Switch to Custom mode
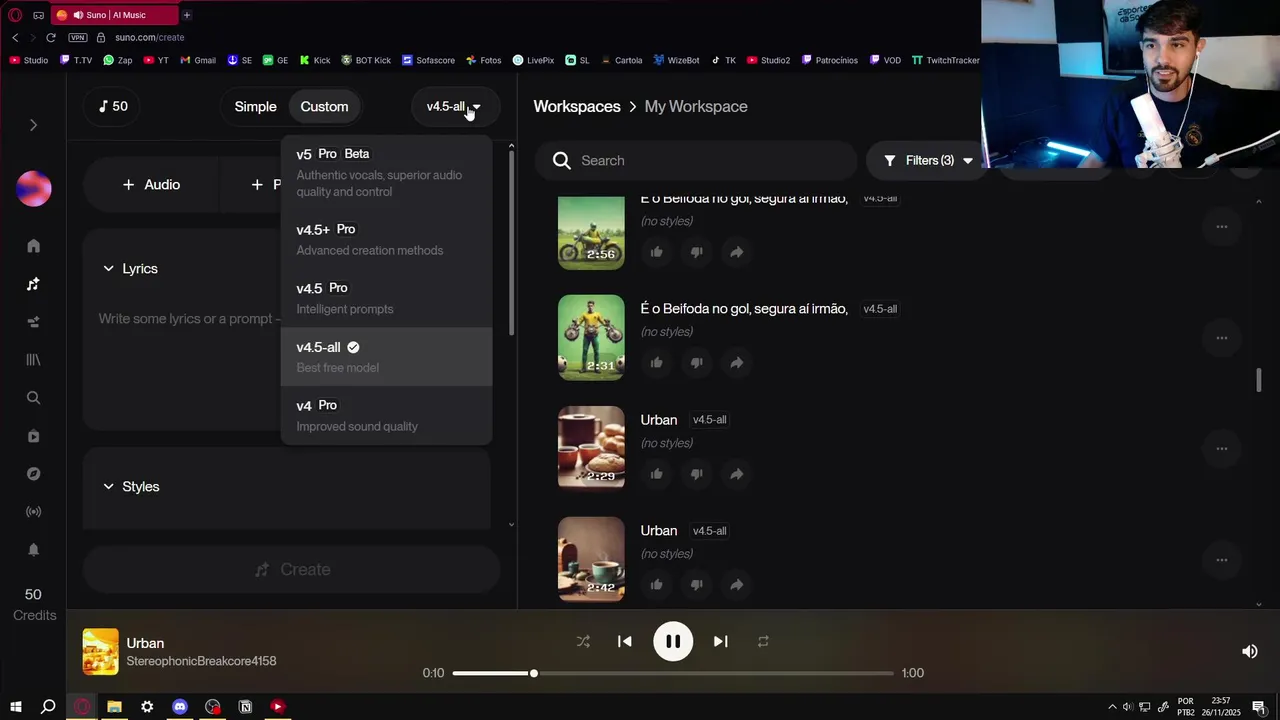The image size is (1280, 720). point(324,106)
